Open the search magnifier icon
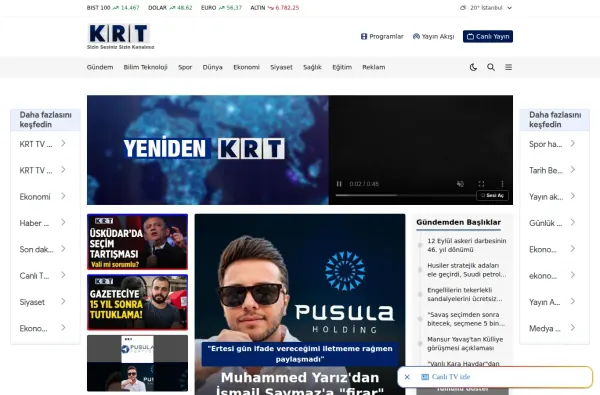 click(x=491, y=67)
